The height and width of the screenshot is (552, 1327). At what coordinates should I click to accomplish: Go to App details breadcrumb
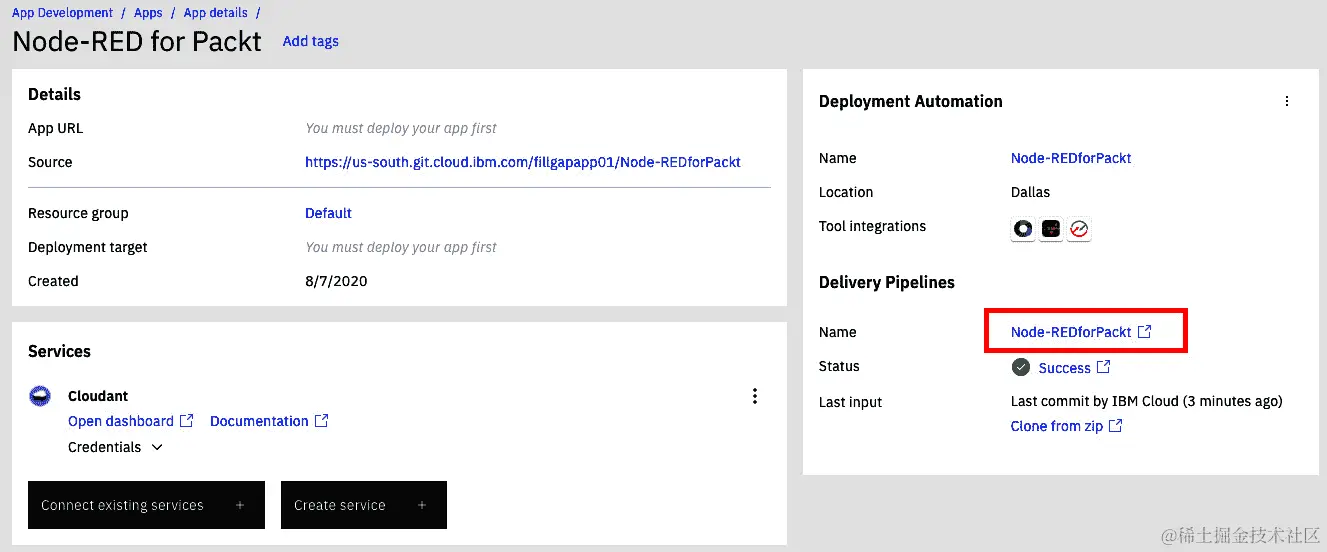coord(216,13)
